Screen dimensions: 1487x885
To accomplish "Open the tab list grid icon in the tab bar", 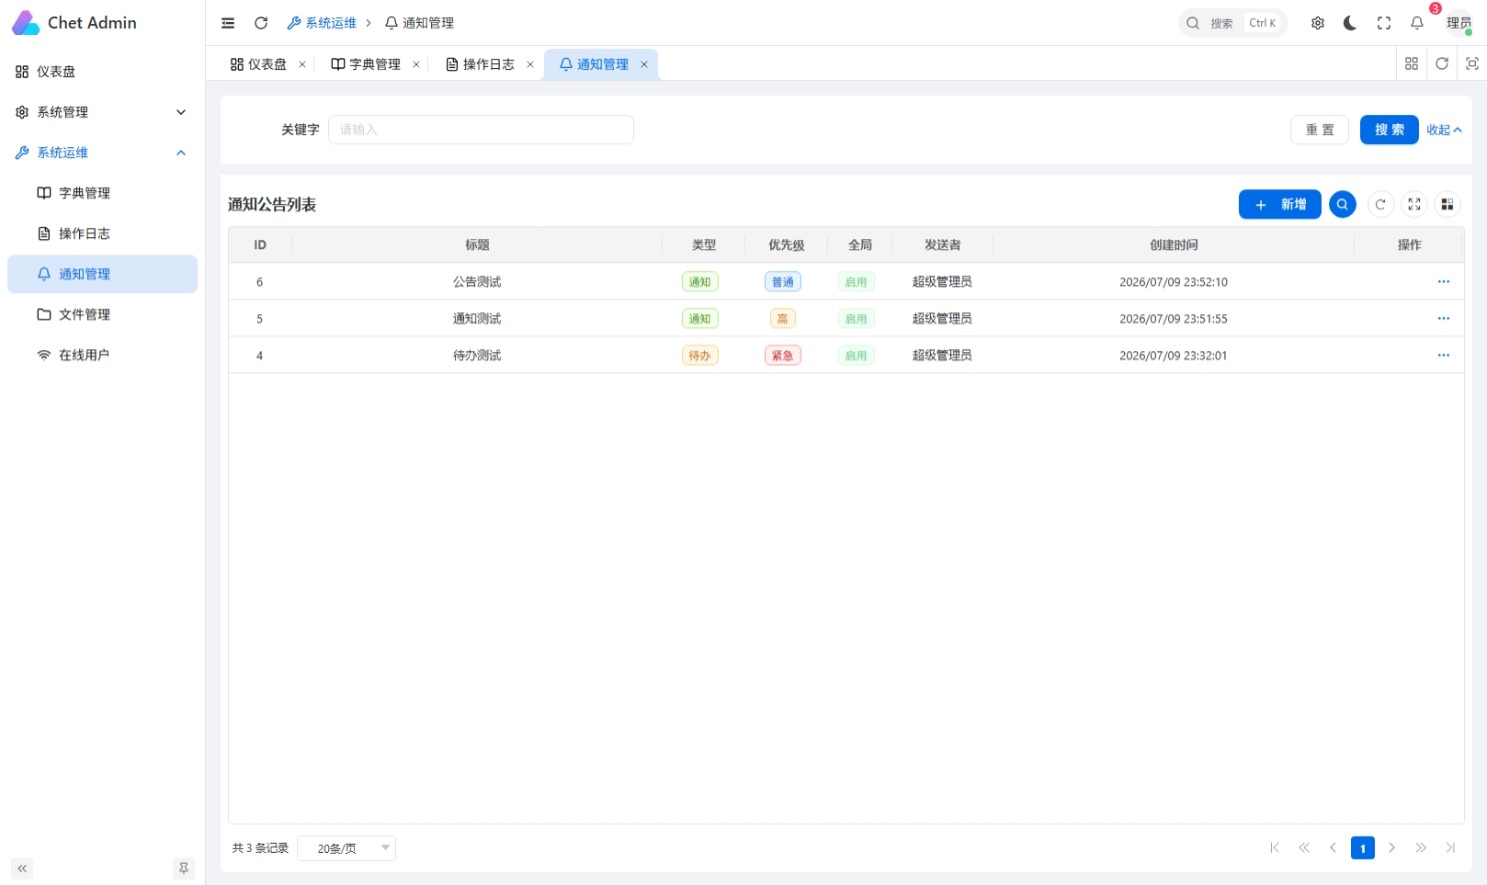I will (1411, 63).
